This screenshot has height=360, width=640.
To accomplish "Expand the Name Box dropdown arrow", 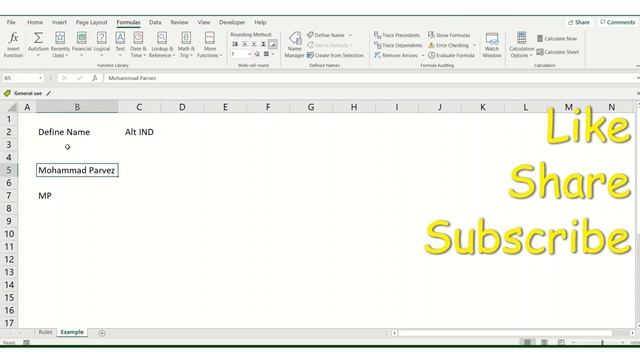I will coord(40,78).
